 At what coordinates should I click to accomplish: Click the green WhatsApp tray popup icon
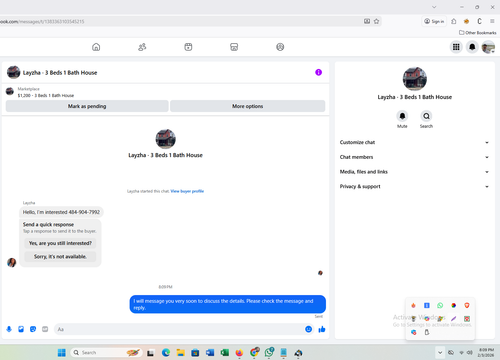[x=440, y=305]
